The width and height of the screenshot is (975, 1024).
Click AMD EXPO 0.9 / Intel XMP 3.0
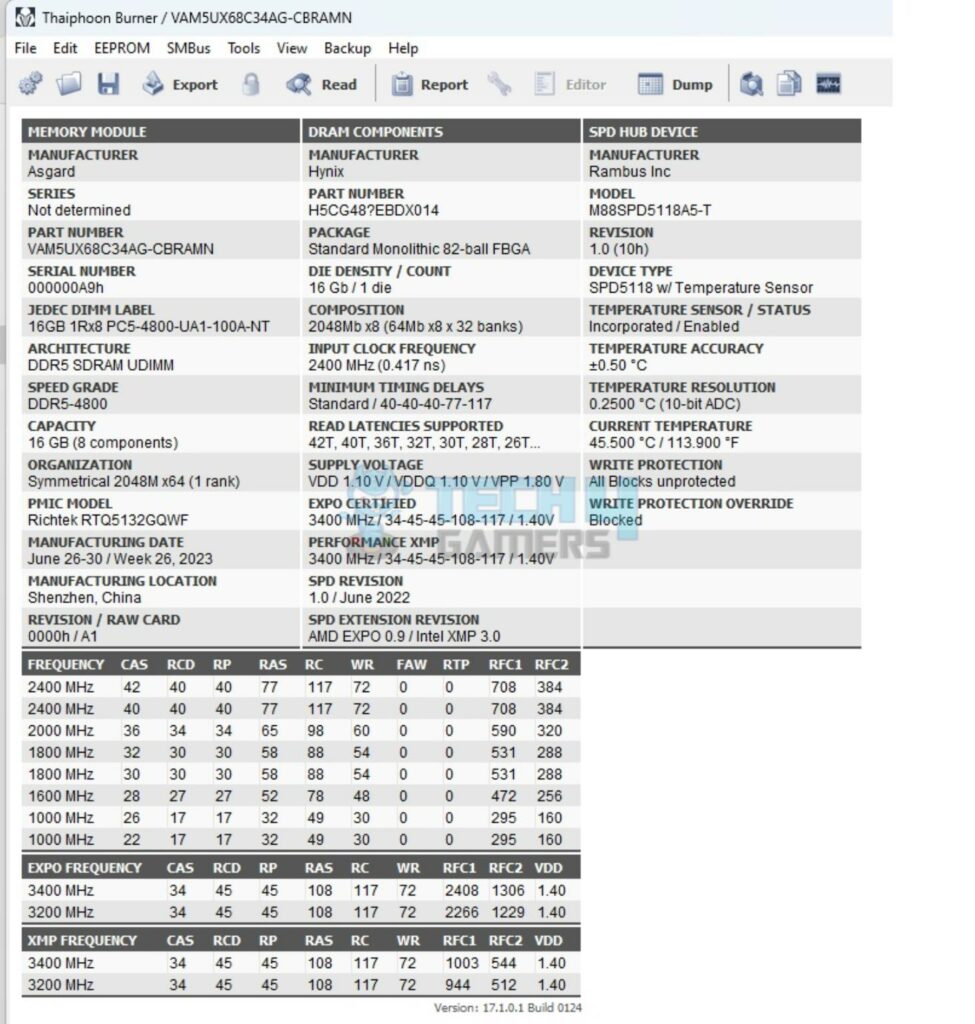point(404,636)
